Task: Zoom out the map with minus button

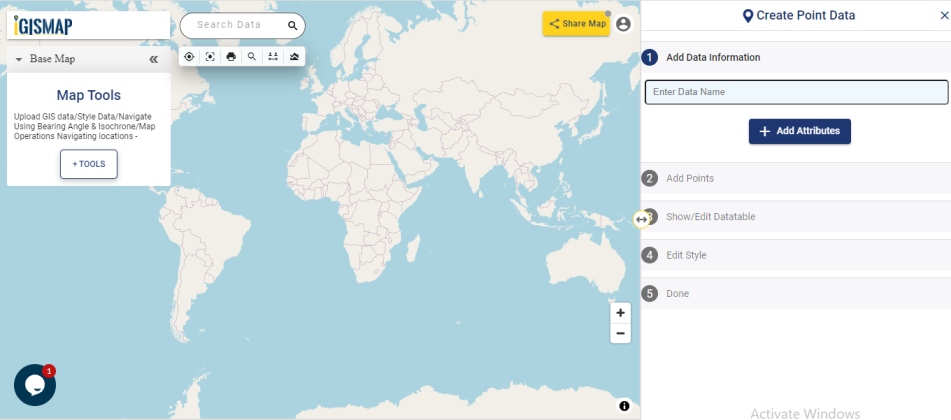Action: pos(620,333)
